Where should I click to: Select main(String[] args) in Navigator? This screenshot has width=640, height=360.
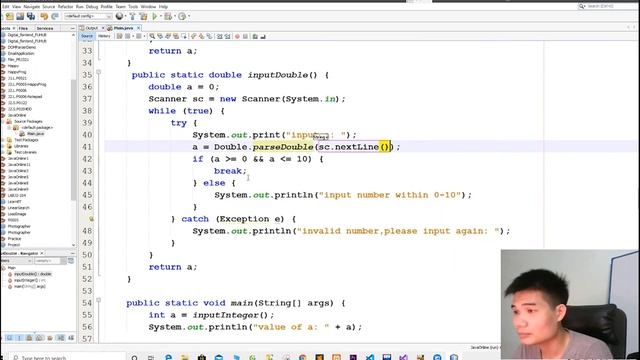point(30,287)
